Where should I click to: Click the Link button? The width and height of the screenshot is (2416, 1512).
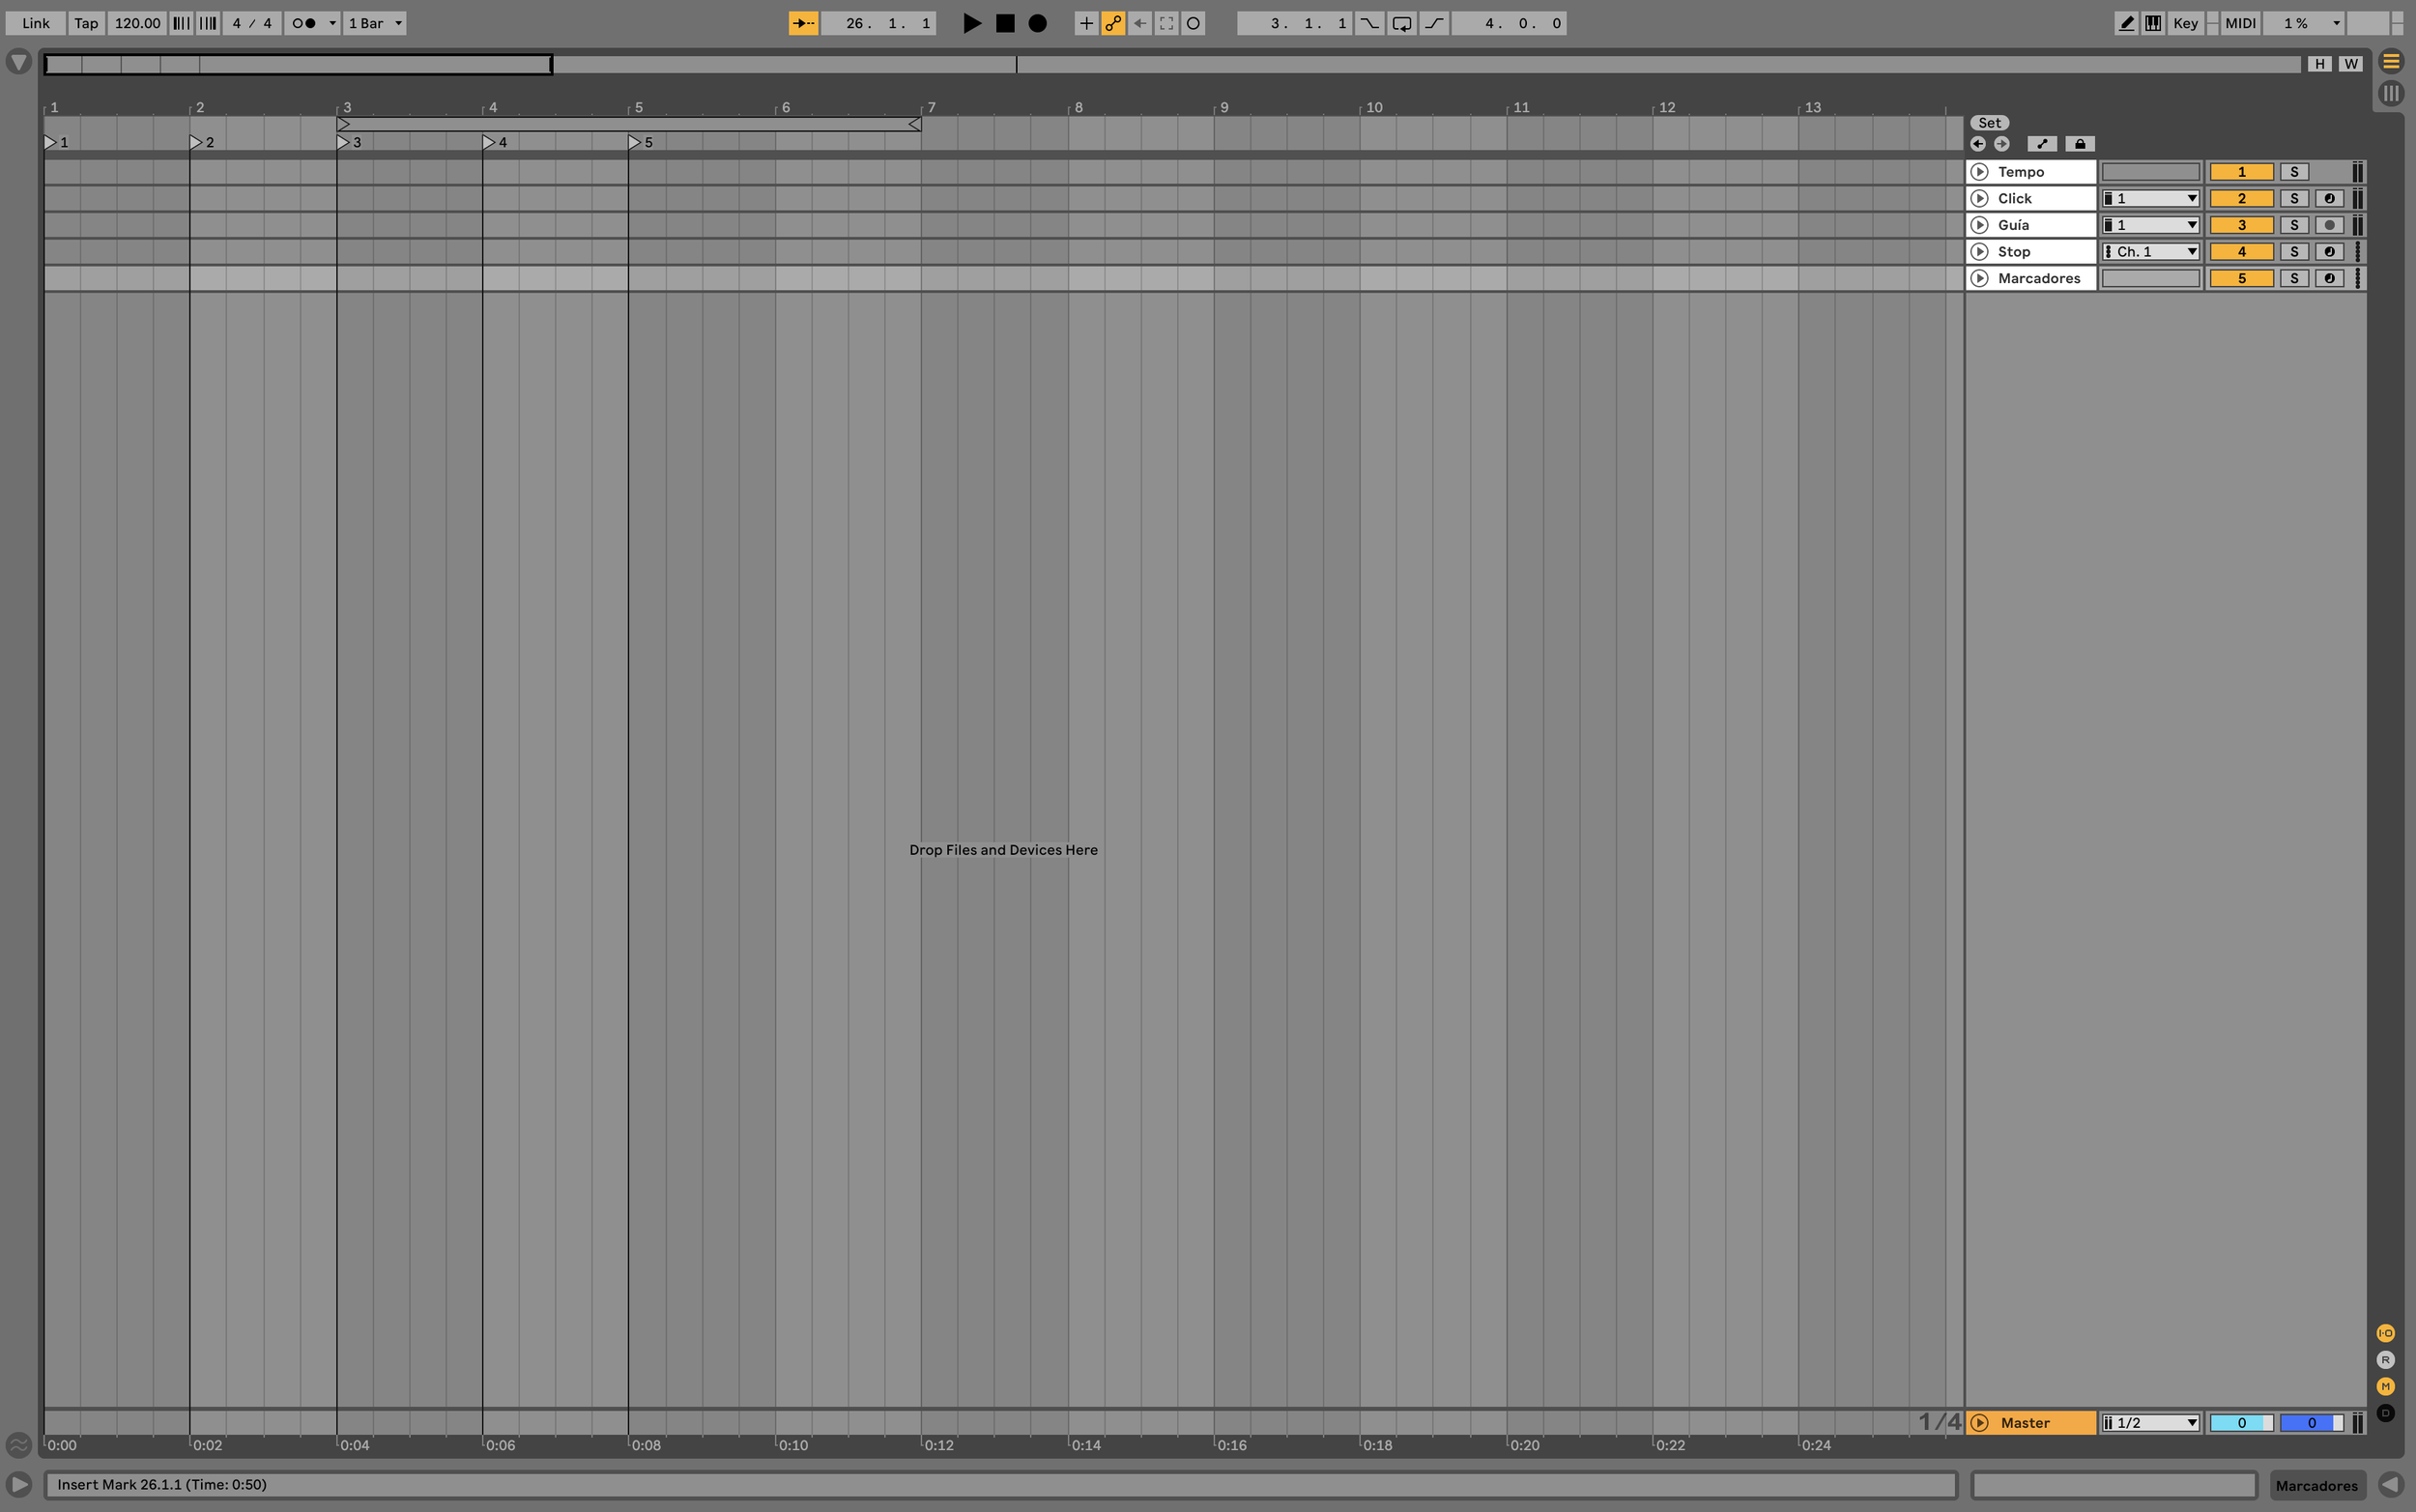tap(36, 23)
